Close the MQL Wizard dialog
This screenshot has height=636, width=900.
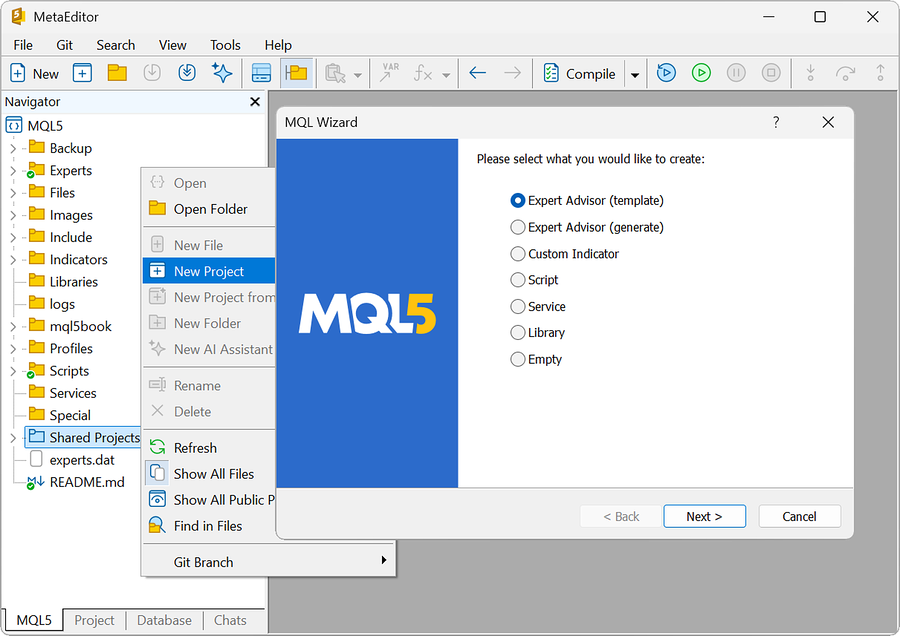[828, 122]
